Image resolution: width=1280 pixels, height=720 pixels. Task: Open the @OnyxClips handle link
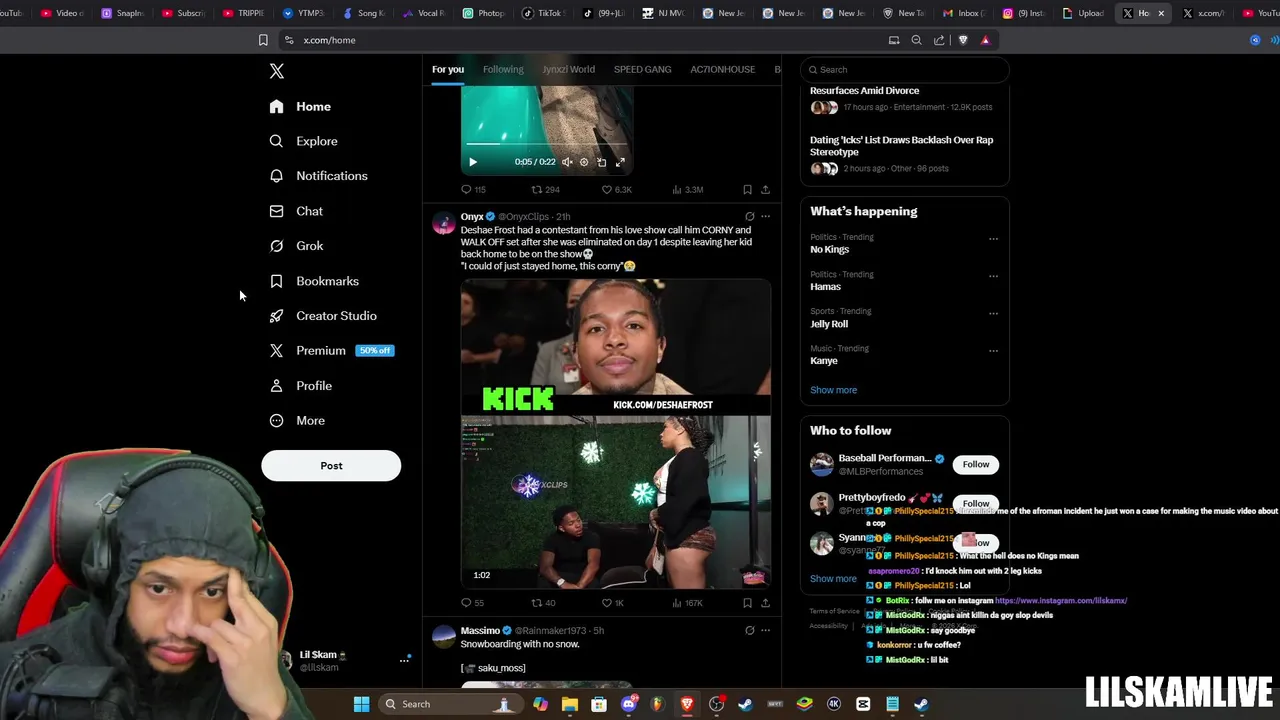tap(524, 216)
